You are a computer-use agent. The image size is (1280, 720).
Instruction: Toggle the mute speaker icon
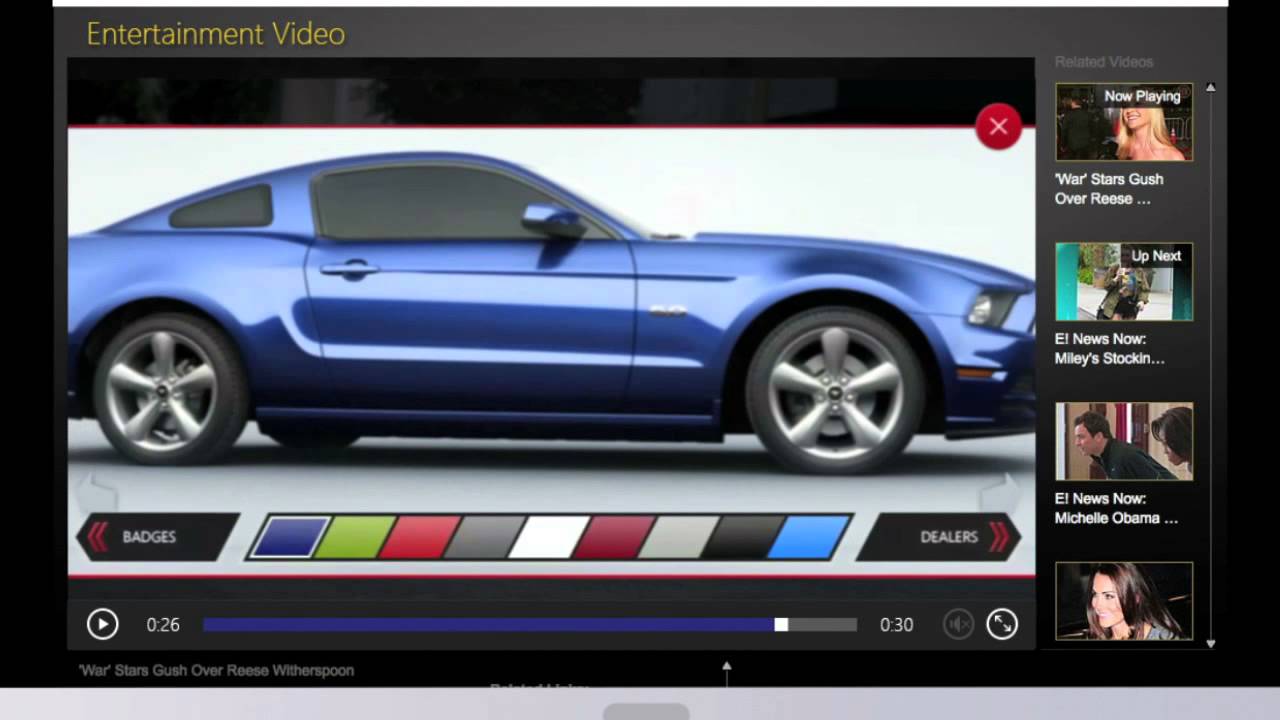pyautogui.click(x=958, y=624)
